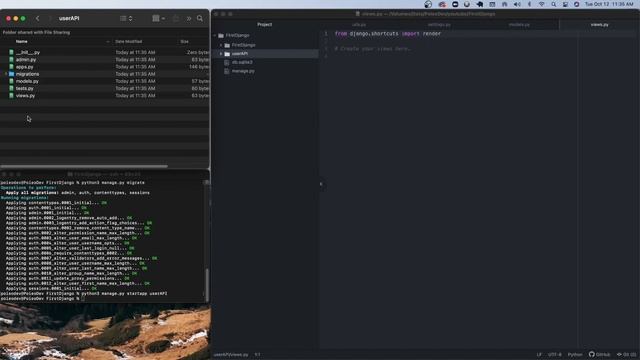640x360 pixels.
Task: Open Spotlight search from the macOS menu bar
Action: click(553, 4)
